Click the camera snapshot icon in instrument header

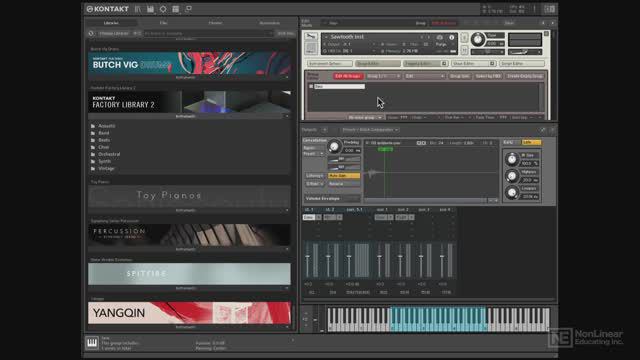pos(440,38)
